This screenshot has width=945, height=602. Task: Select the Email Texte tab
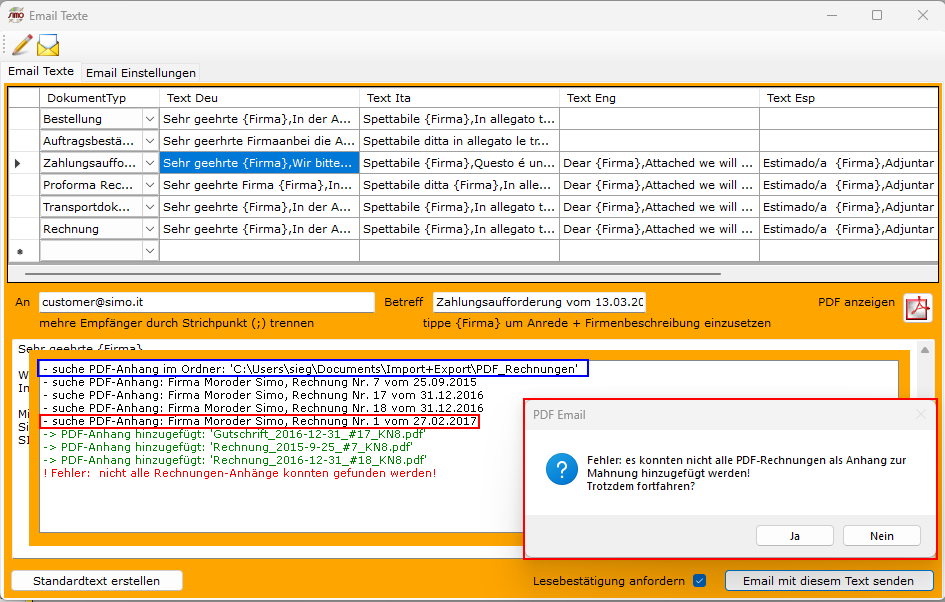pyautogui.click(x=41, y=72)
